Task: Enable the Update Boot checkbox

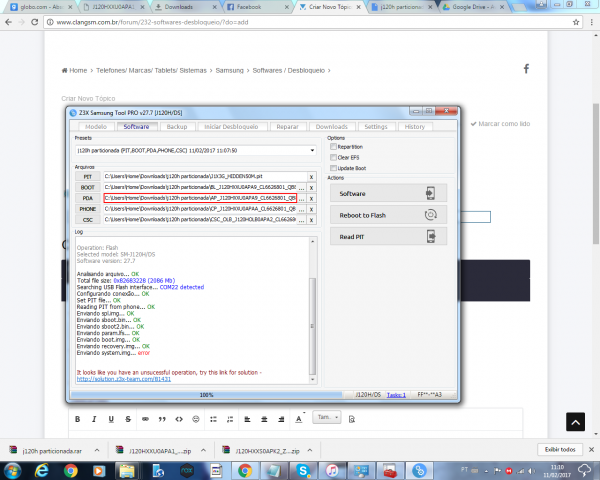Action: coord(333,168)
